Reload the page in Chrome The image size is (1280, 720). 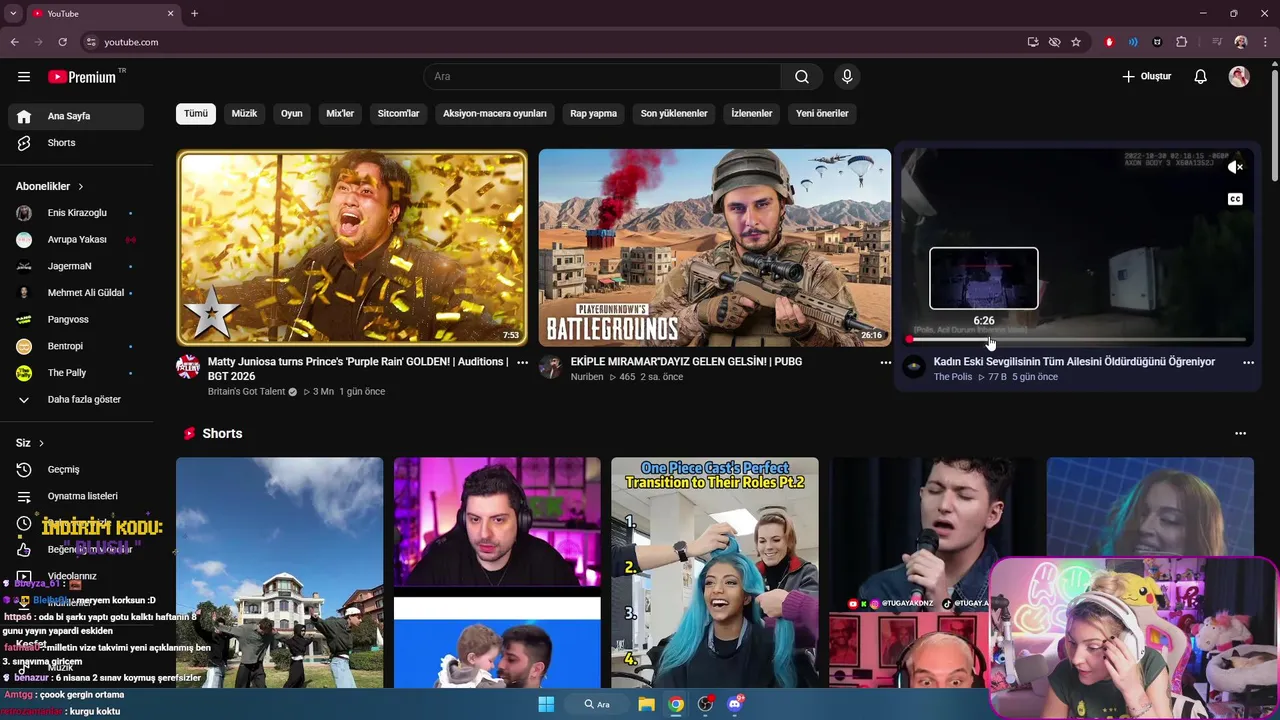click(62, 42)
